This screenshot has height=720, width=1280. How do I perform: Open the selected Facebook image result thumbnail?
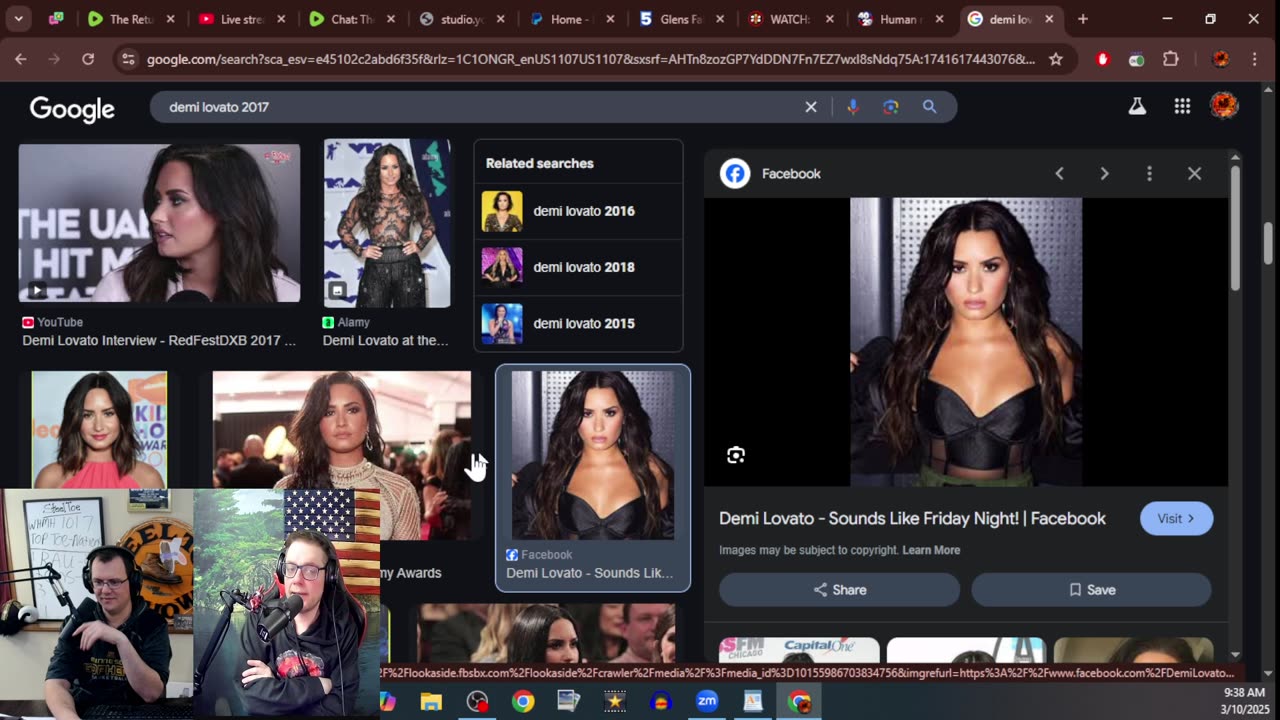[x=593, y=456]
